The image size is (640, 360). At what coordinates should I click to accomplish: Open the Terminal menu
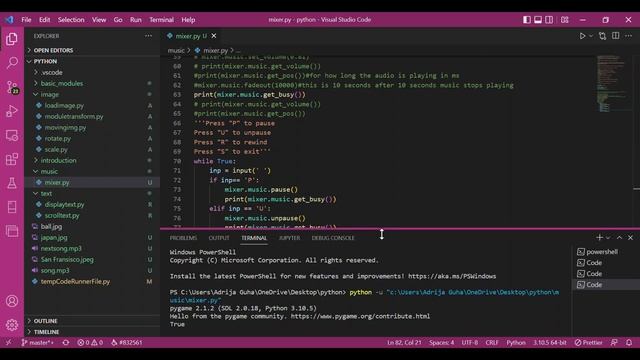point(161,20)
